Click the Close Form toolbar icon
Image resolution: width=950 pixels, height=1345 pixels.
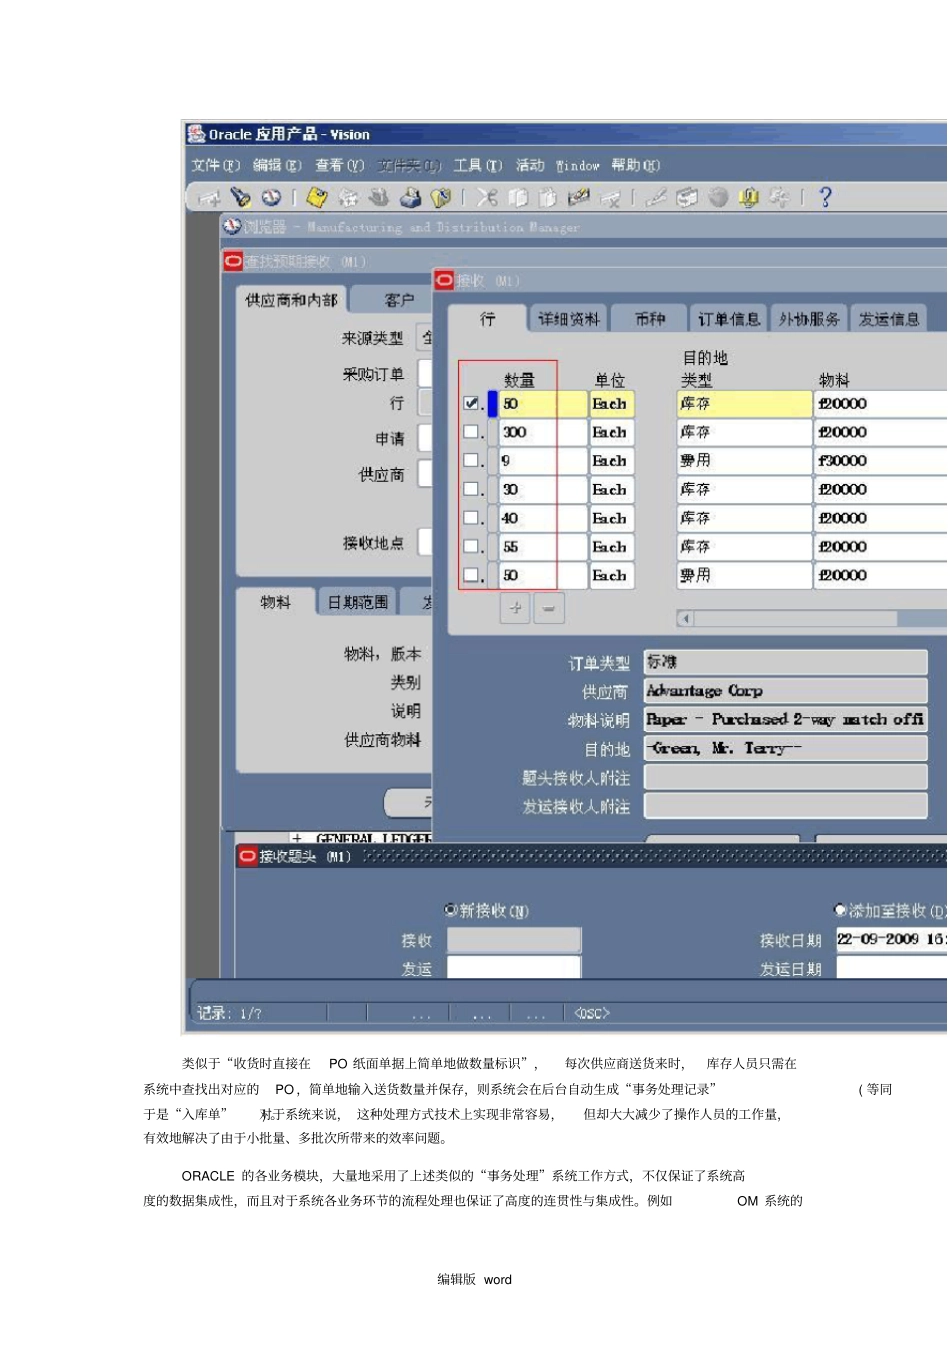[x=441, y=197]
